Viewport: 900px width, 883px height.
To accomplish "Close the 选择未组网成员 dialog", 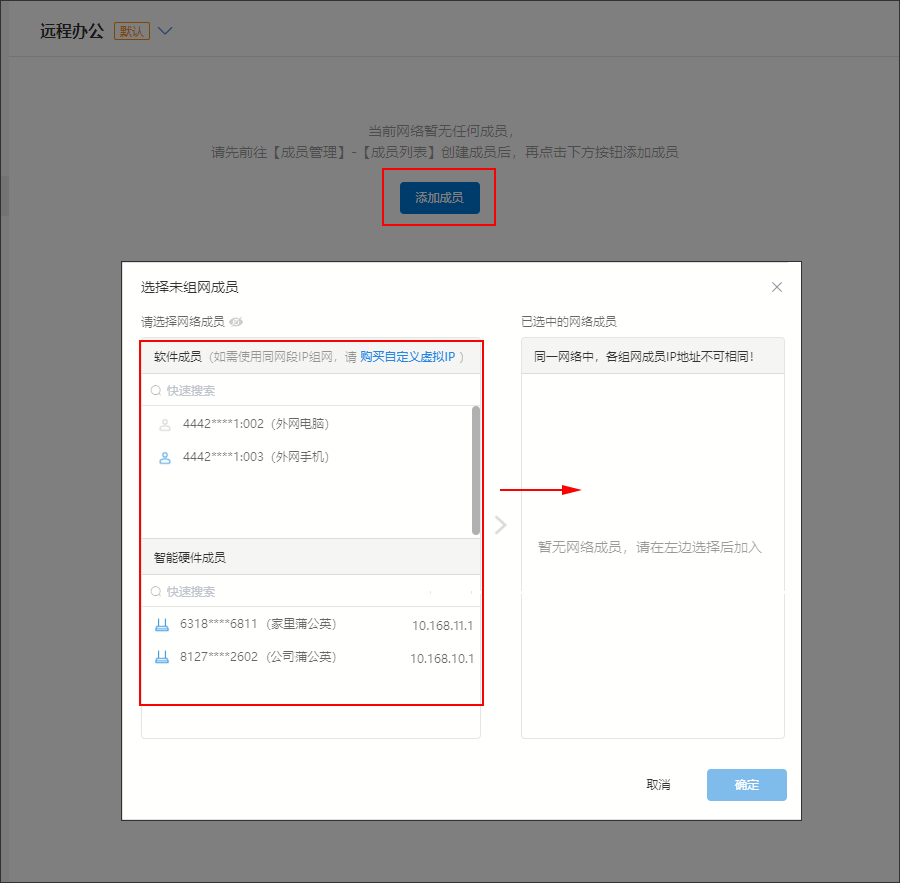I will (x=777, y=287).
